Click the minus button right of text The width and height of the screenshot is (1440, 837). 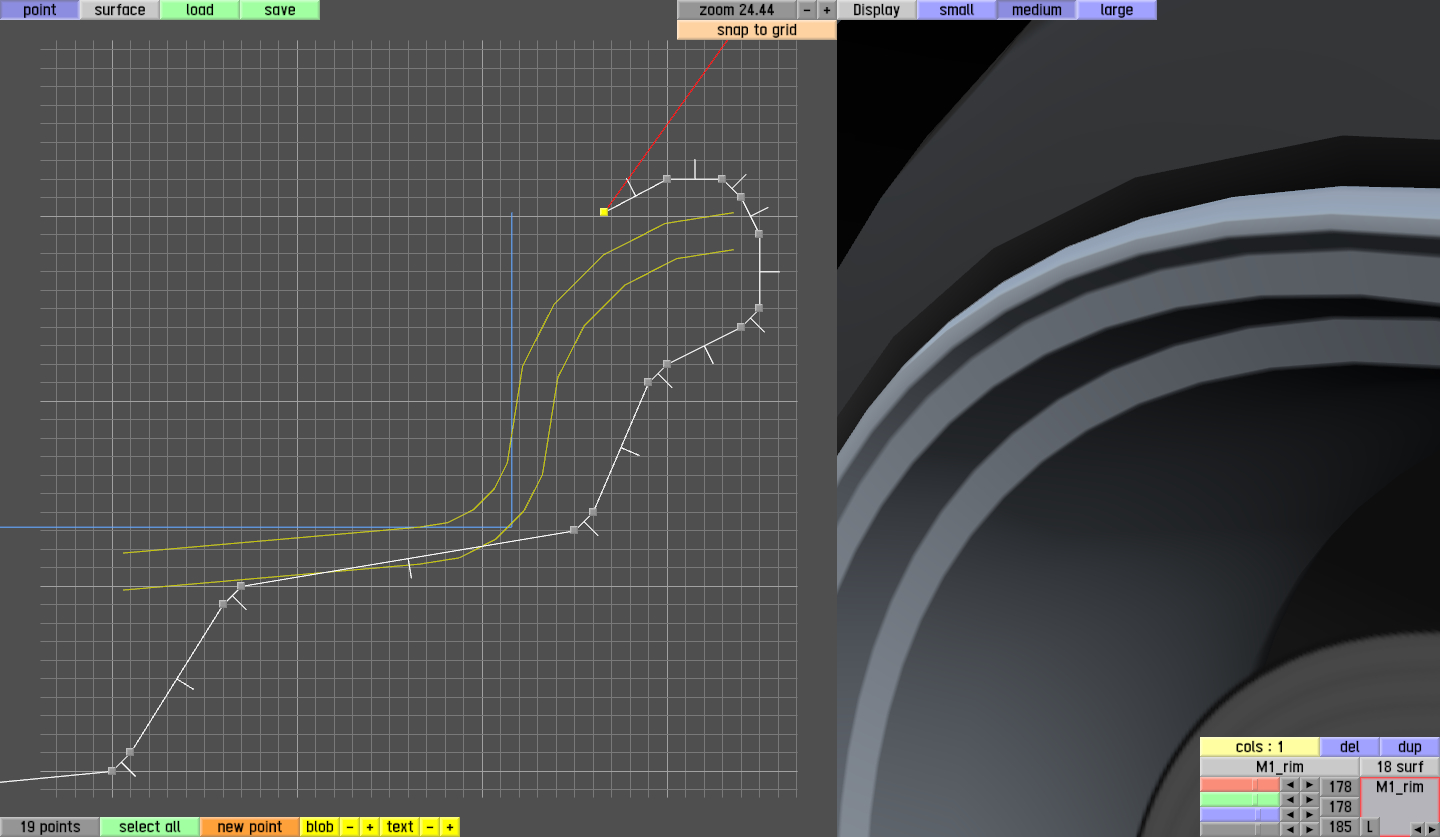(x=430, y=827)
